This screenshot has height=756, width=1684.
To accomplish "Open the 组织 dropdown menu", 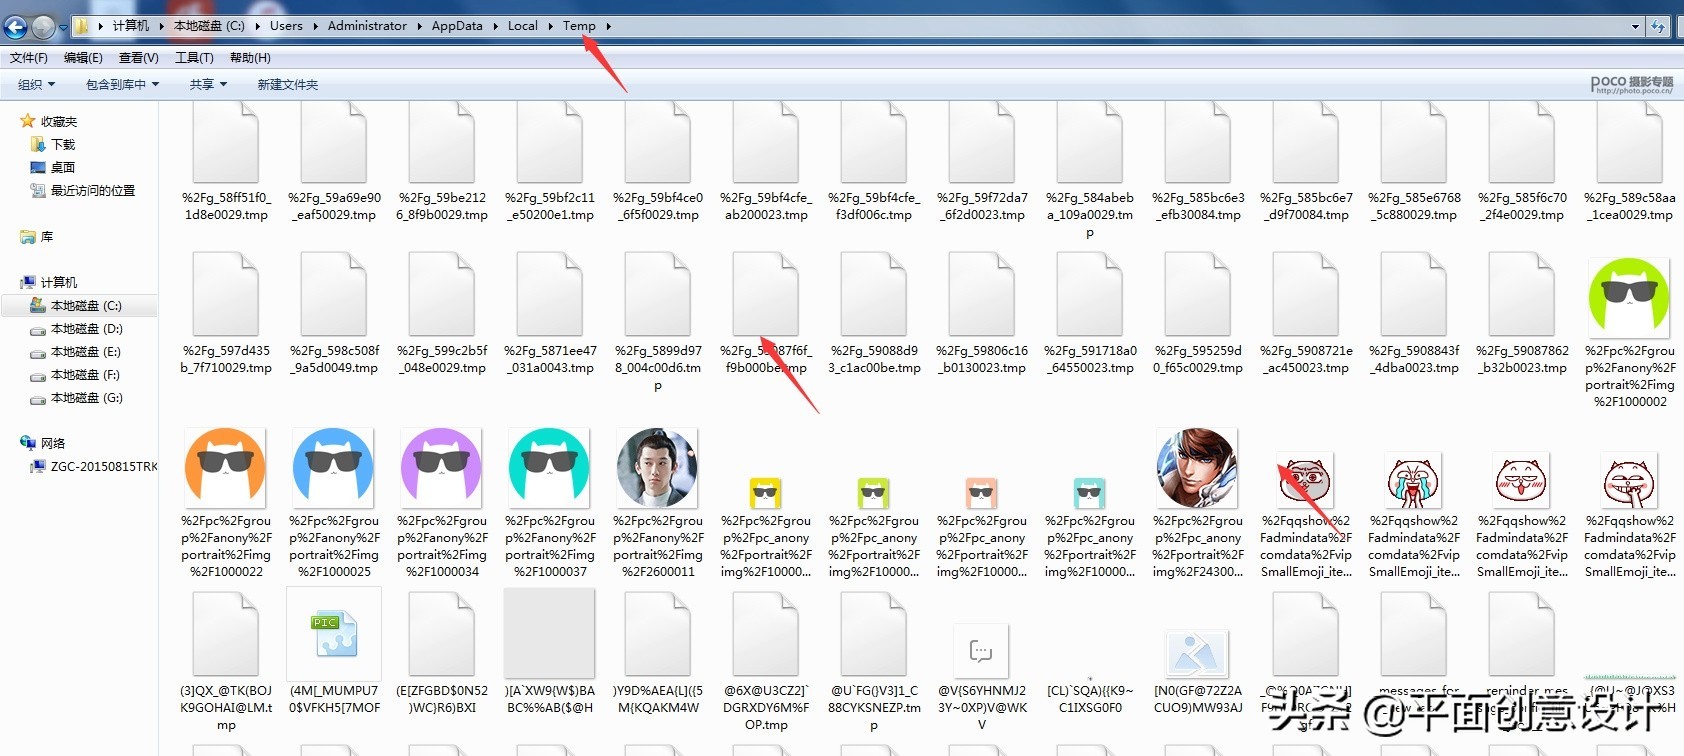I will pyautogui.click(x=36, y=85).
